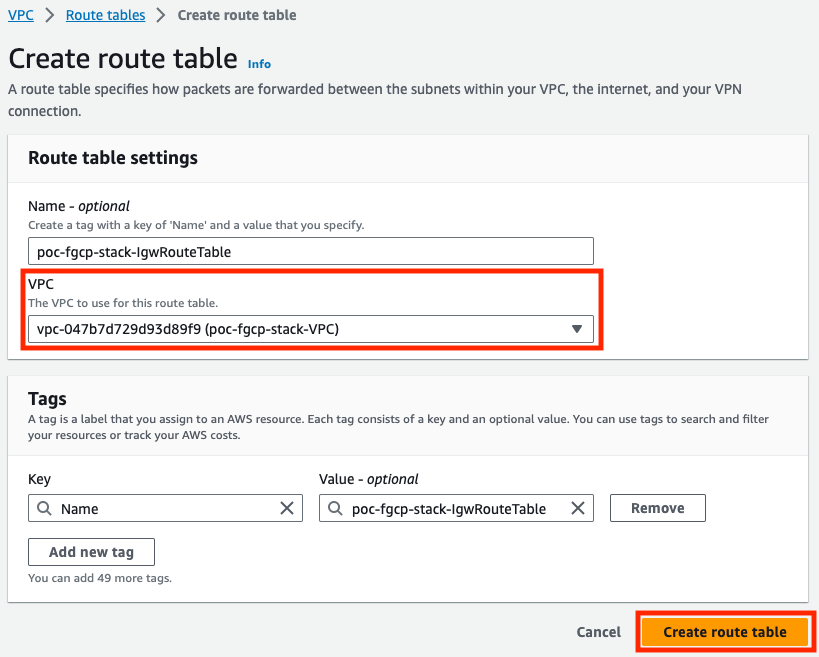This screenshot has height=657, width=819.
Task: Click the Create route table breadcrumb text
Action: coord(237,15)
